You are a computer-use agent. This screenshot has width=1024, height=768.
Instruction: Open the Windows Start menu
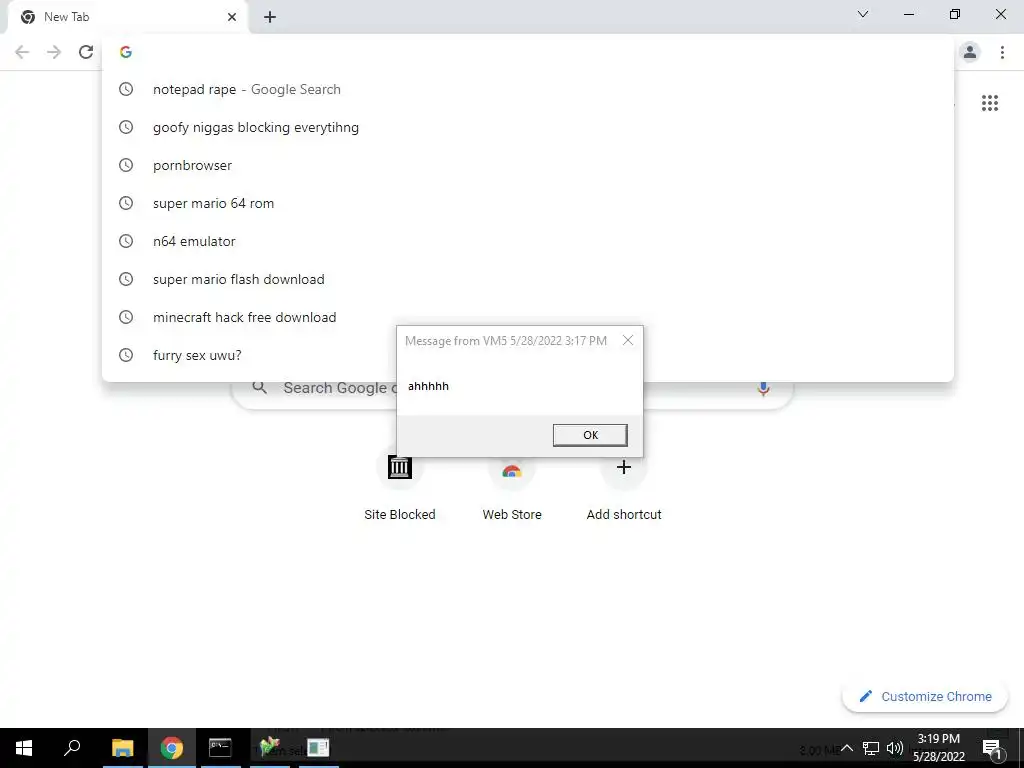[24, 748]
